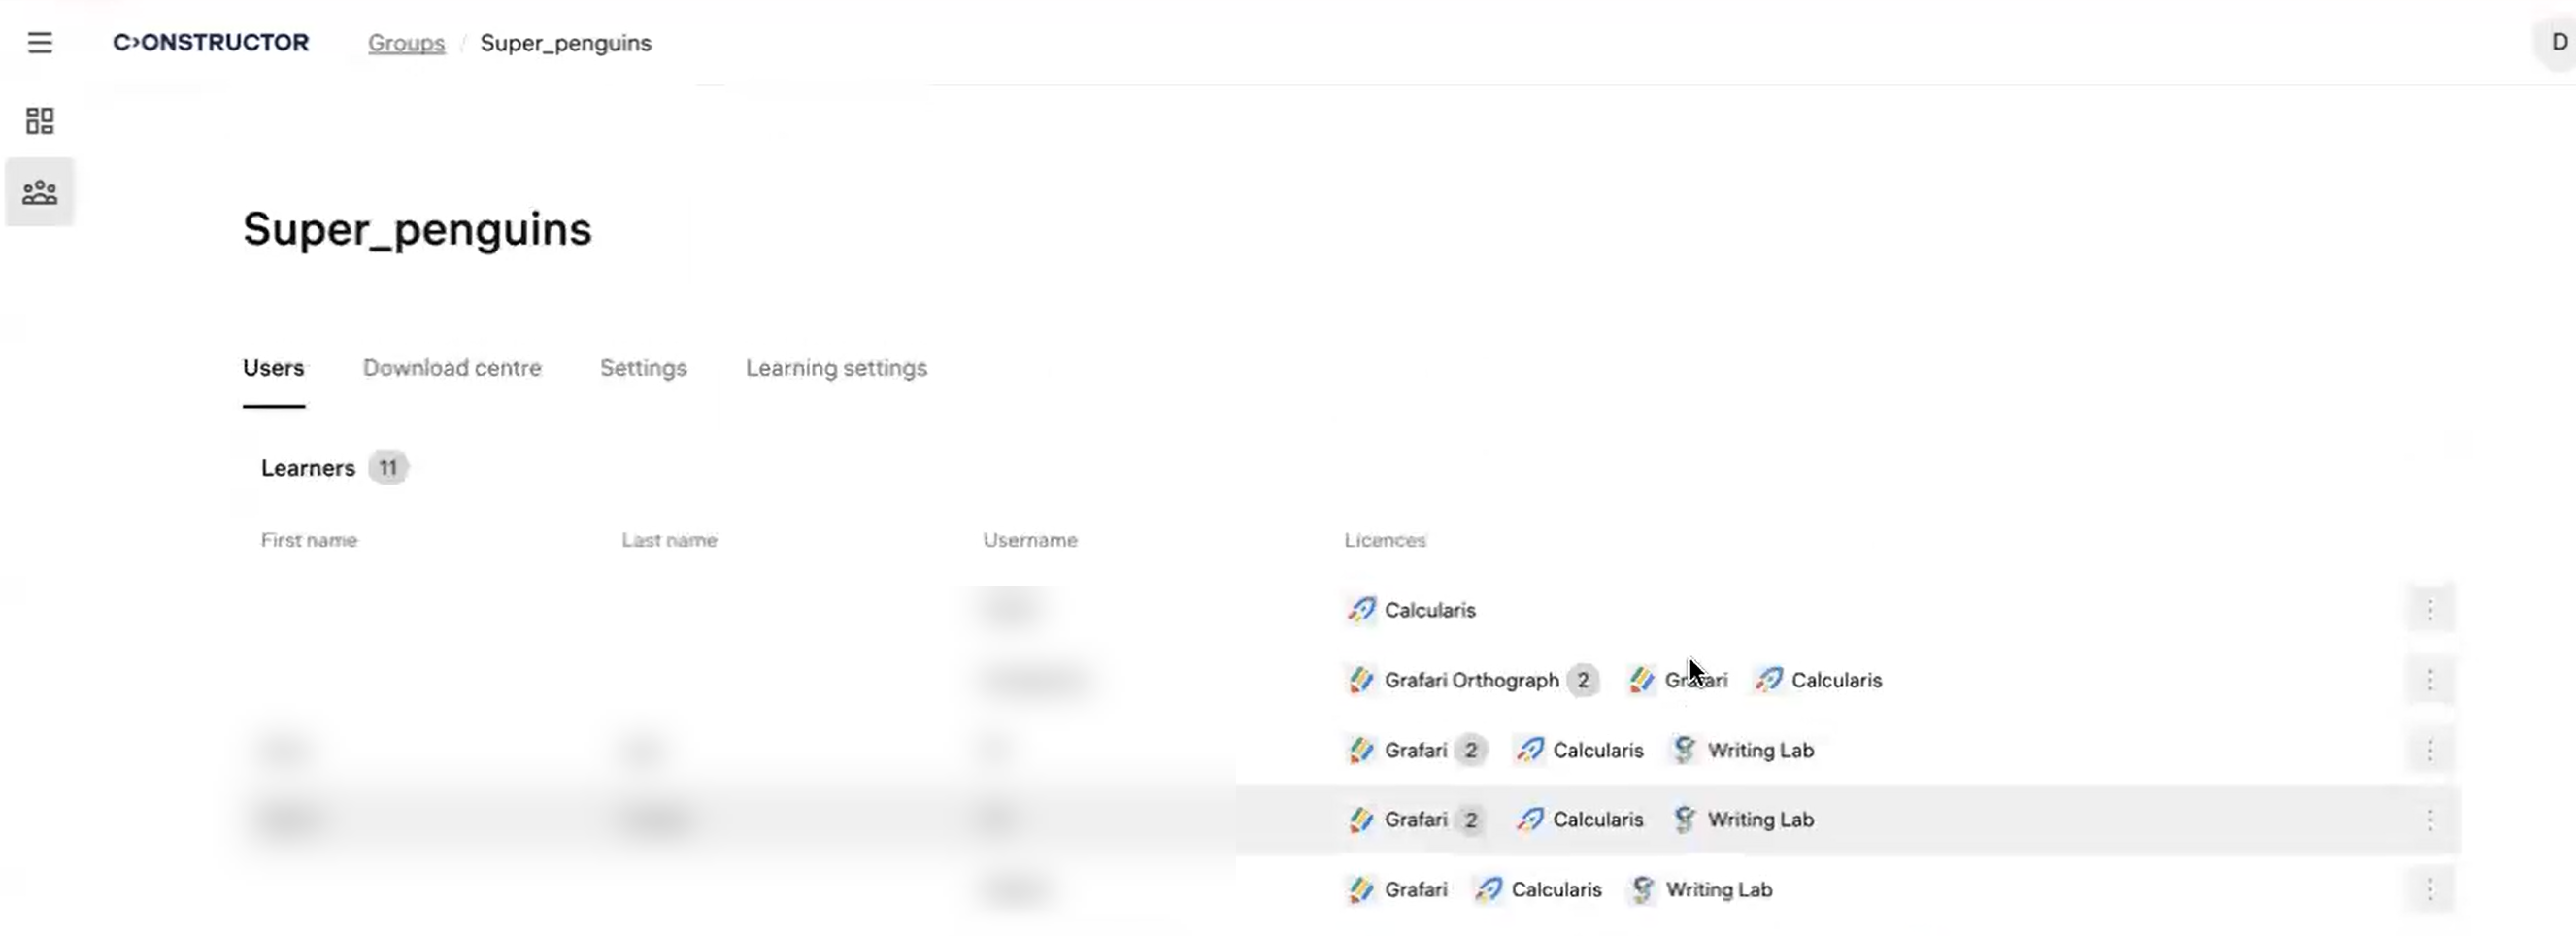Sort by the Username column header

(1030, 540)
